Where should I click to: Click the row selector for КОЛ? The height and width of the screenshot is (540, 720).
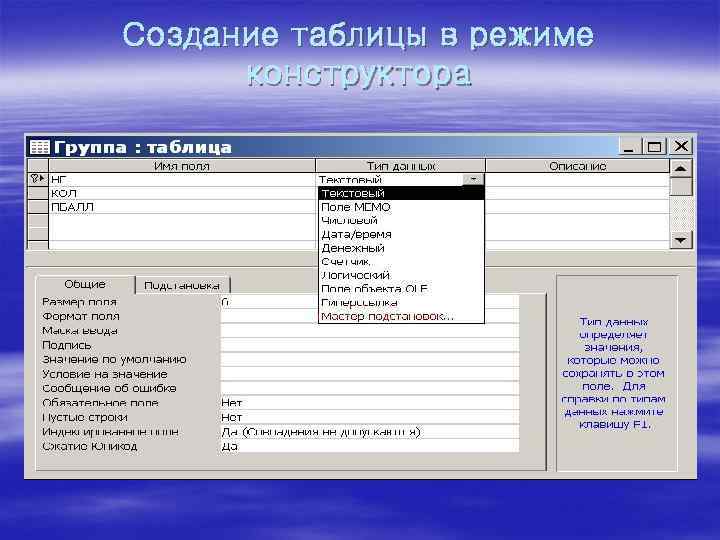38,193
